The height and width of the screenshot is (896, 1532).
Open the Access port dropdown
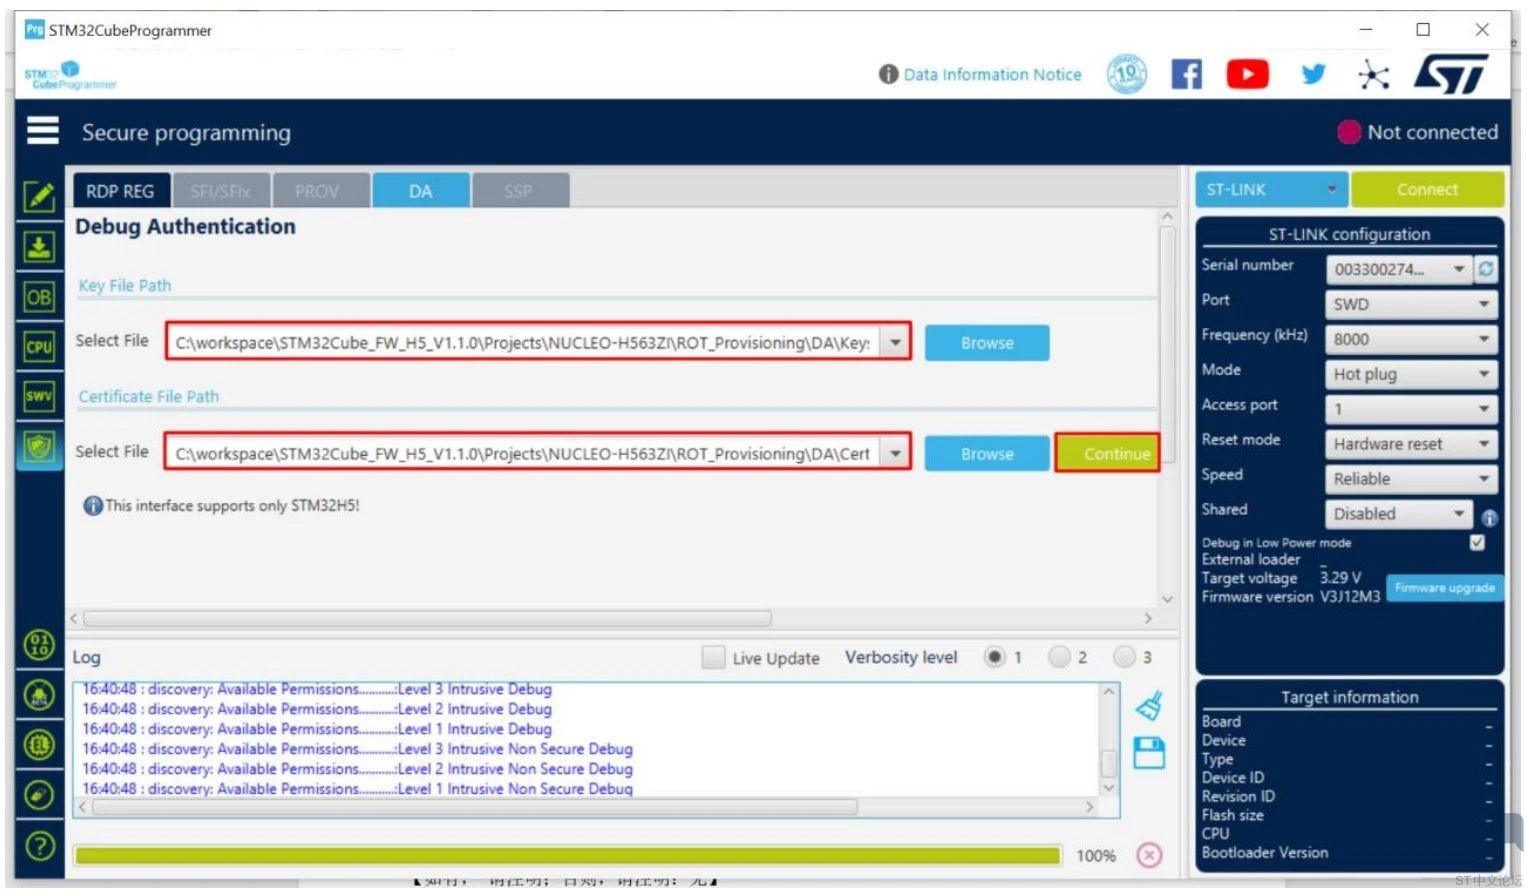(1411, 409)
